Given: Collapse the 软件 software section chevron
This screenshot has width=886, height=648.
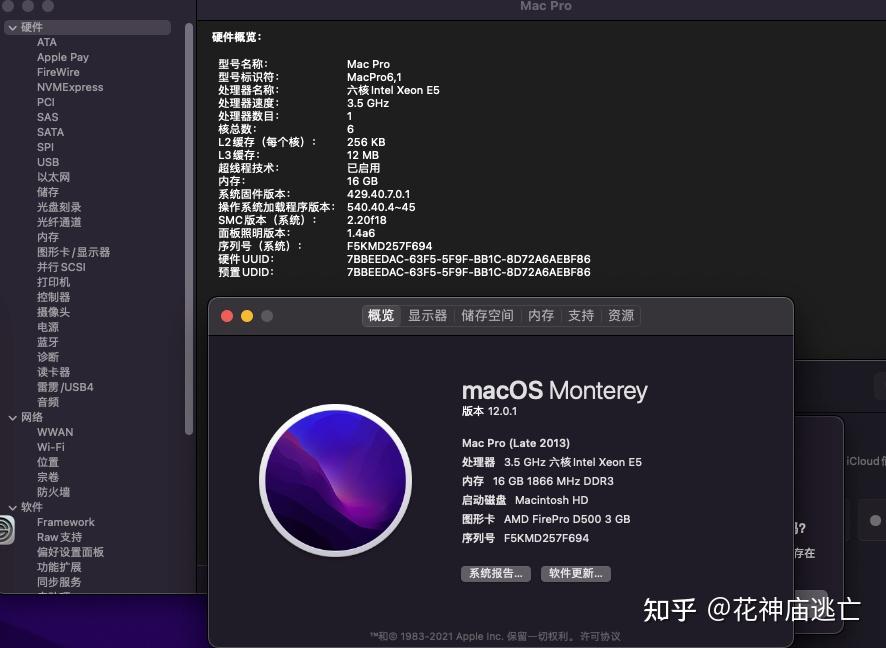Looking at the screenshot, I should click(12, 507).
